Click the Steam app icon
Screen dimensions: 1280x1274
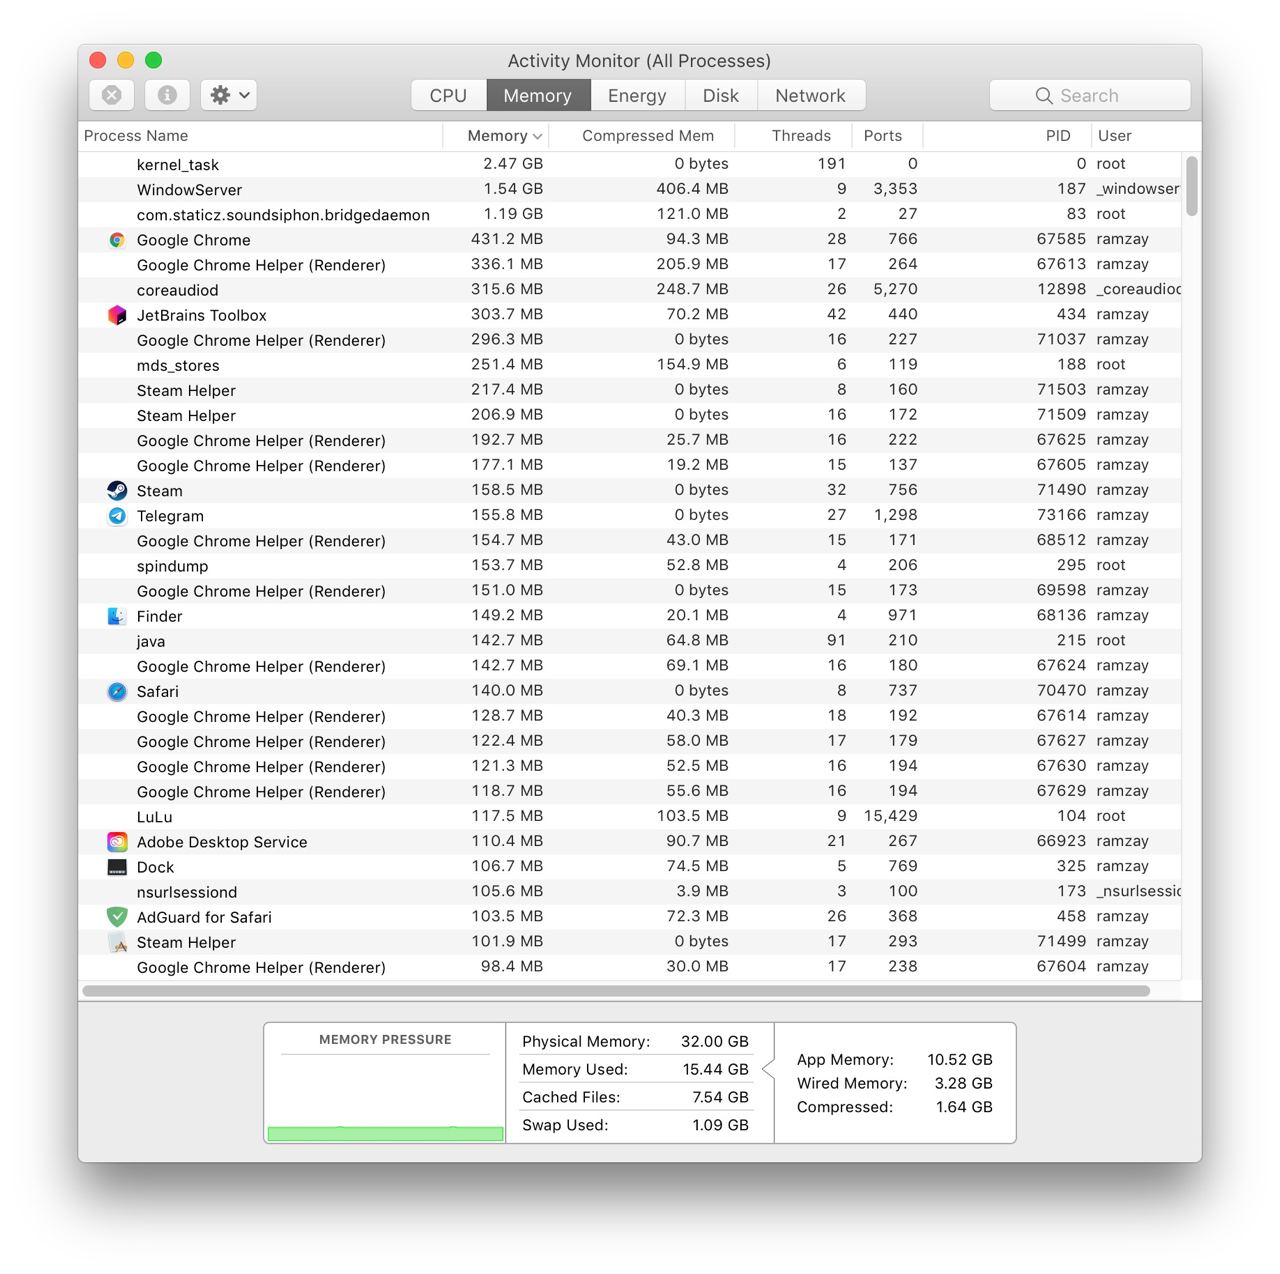point(117,490)
